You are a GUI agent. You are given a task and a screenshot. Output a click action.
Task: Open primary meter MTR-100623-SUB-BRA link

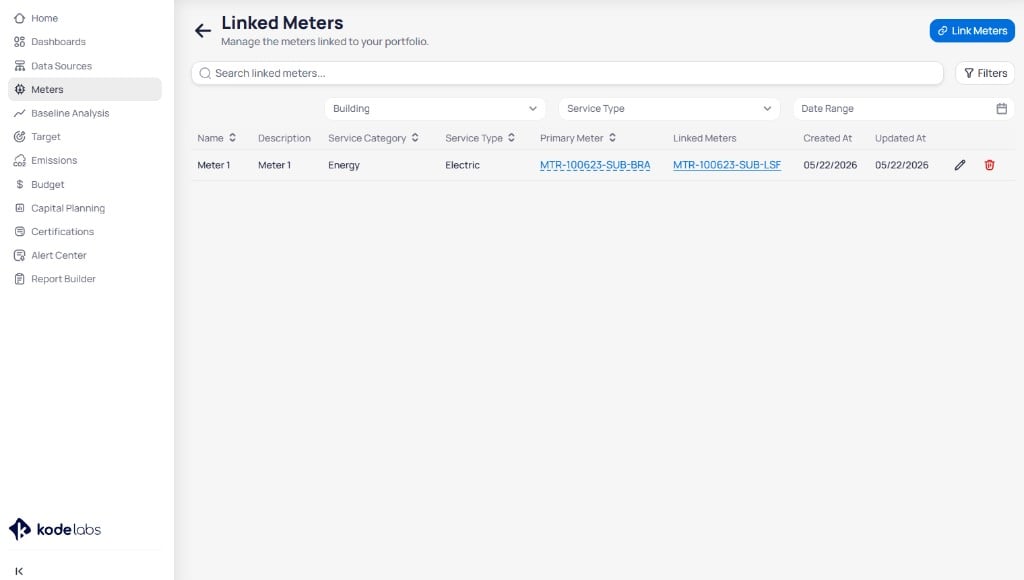point(595,165)
